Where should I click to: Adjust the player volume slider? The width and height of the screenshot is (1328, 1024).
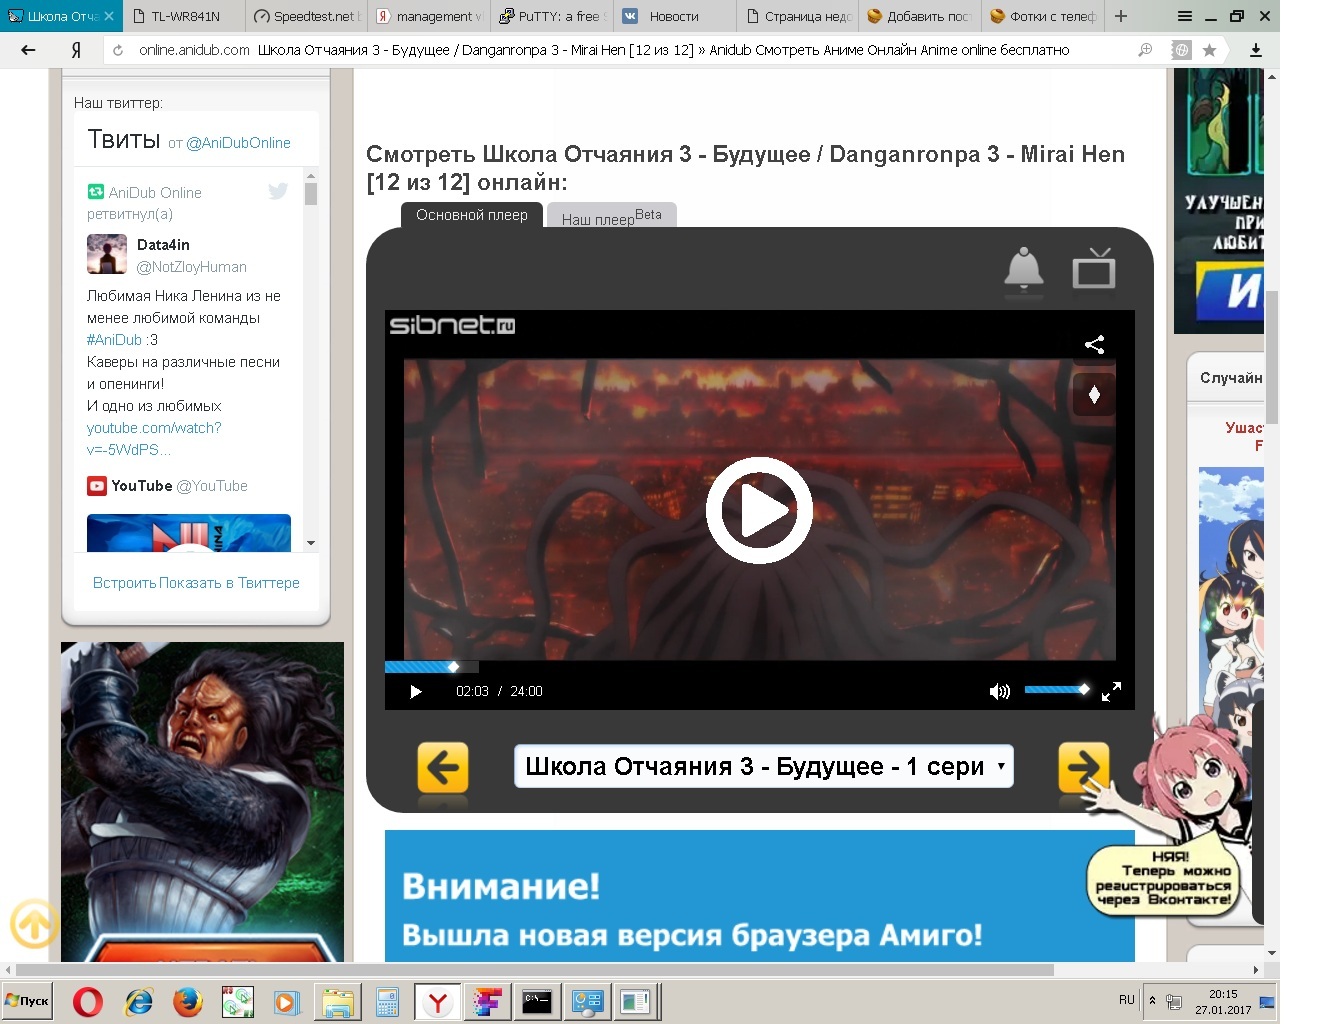(1056, 689)
